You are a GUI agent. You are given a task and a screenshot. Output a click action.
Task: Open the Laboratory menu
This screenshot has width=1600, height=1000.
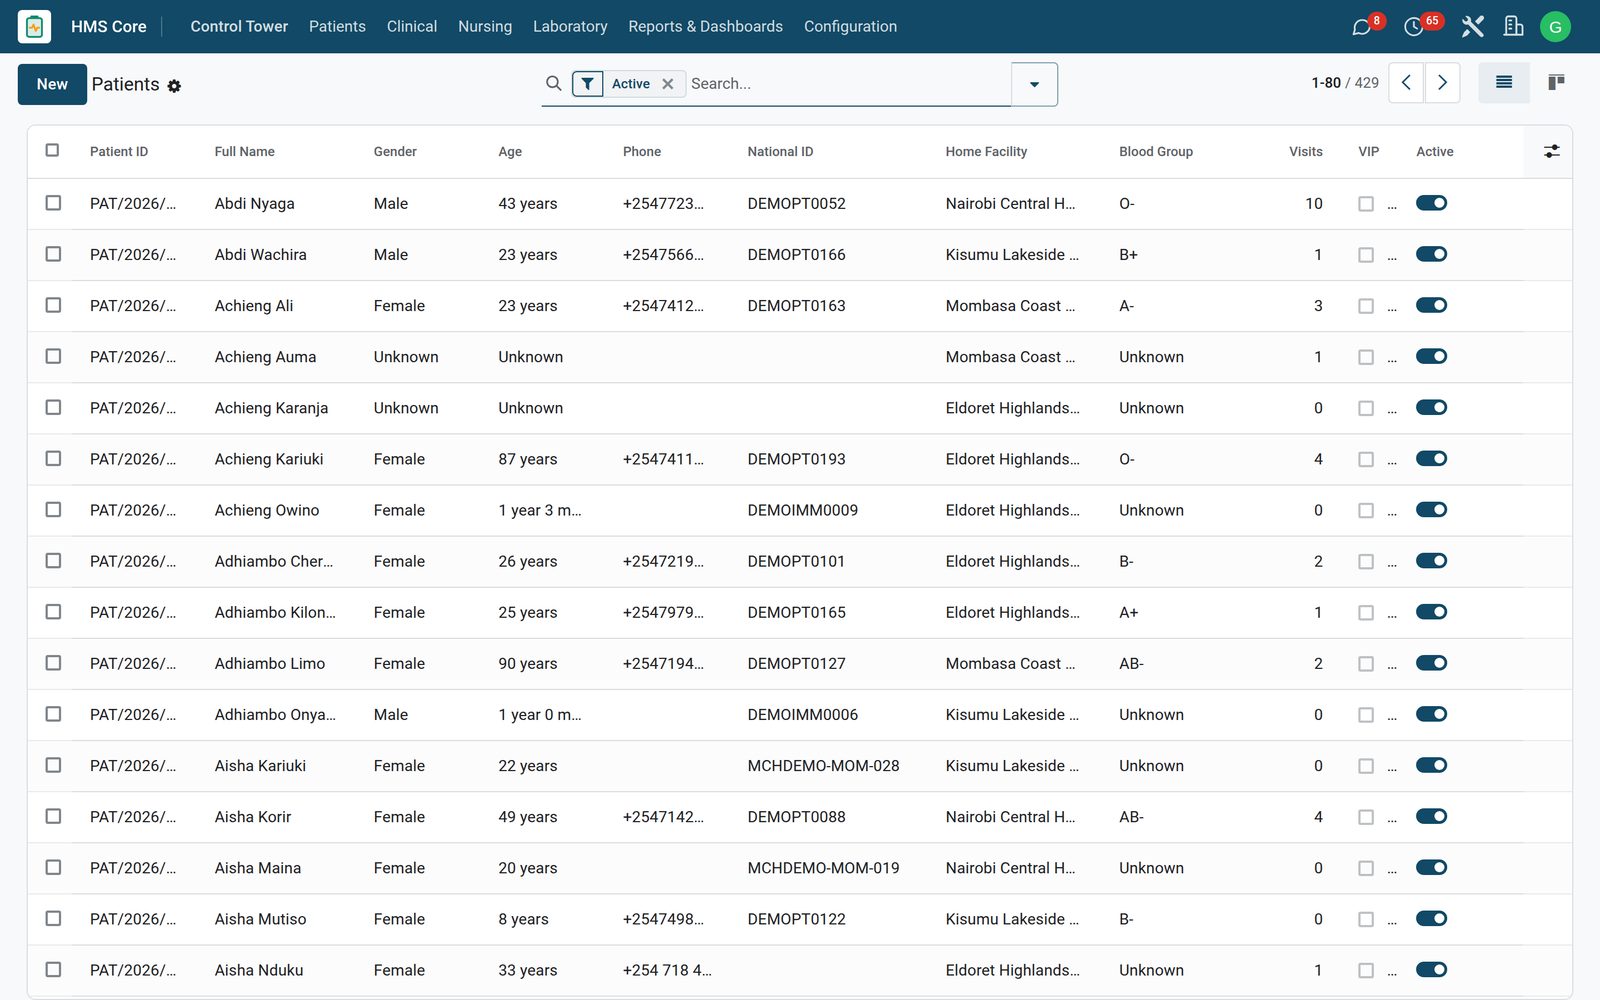pos(570,27)
